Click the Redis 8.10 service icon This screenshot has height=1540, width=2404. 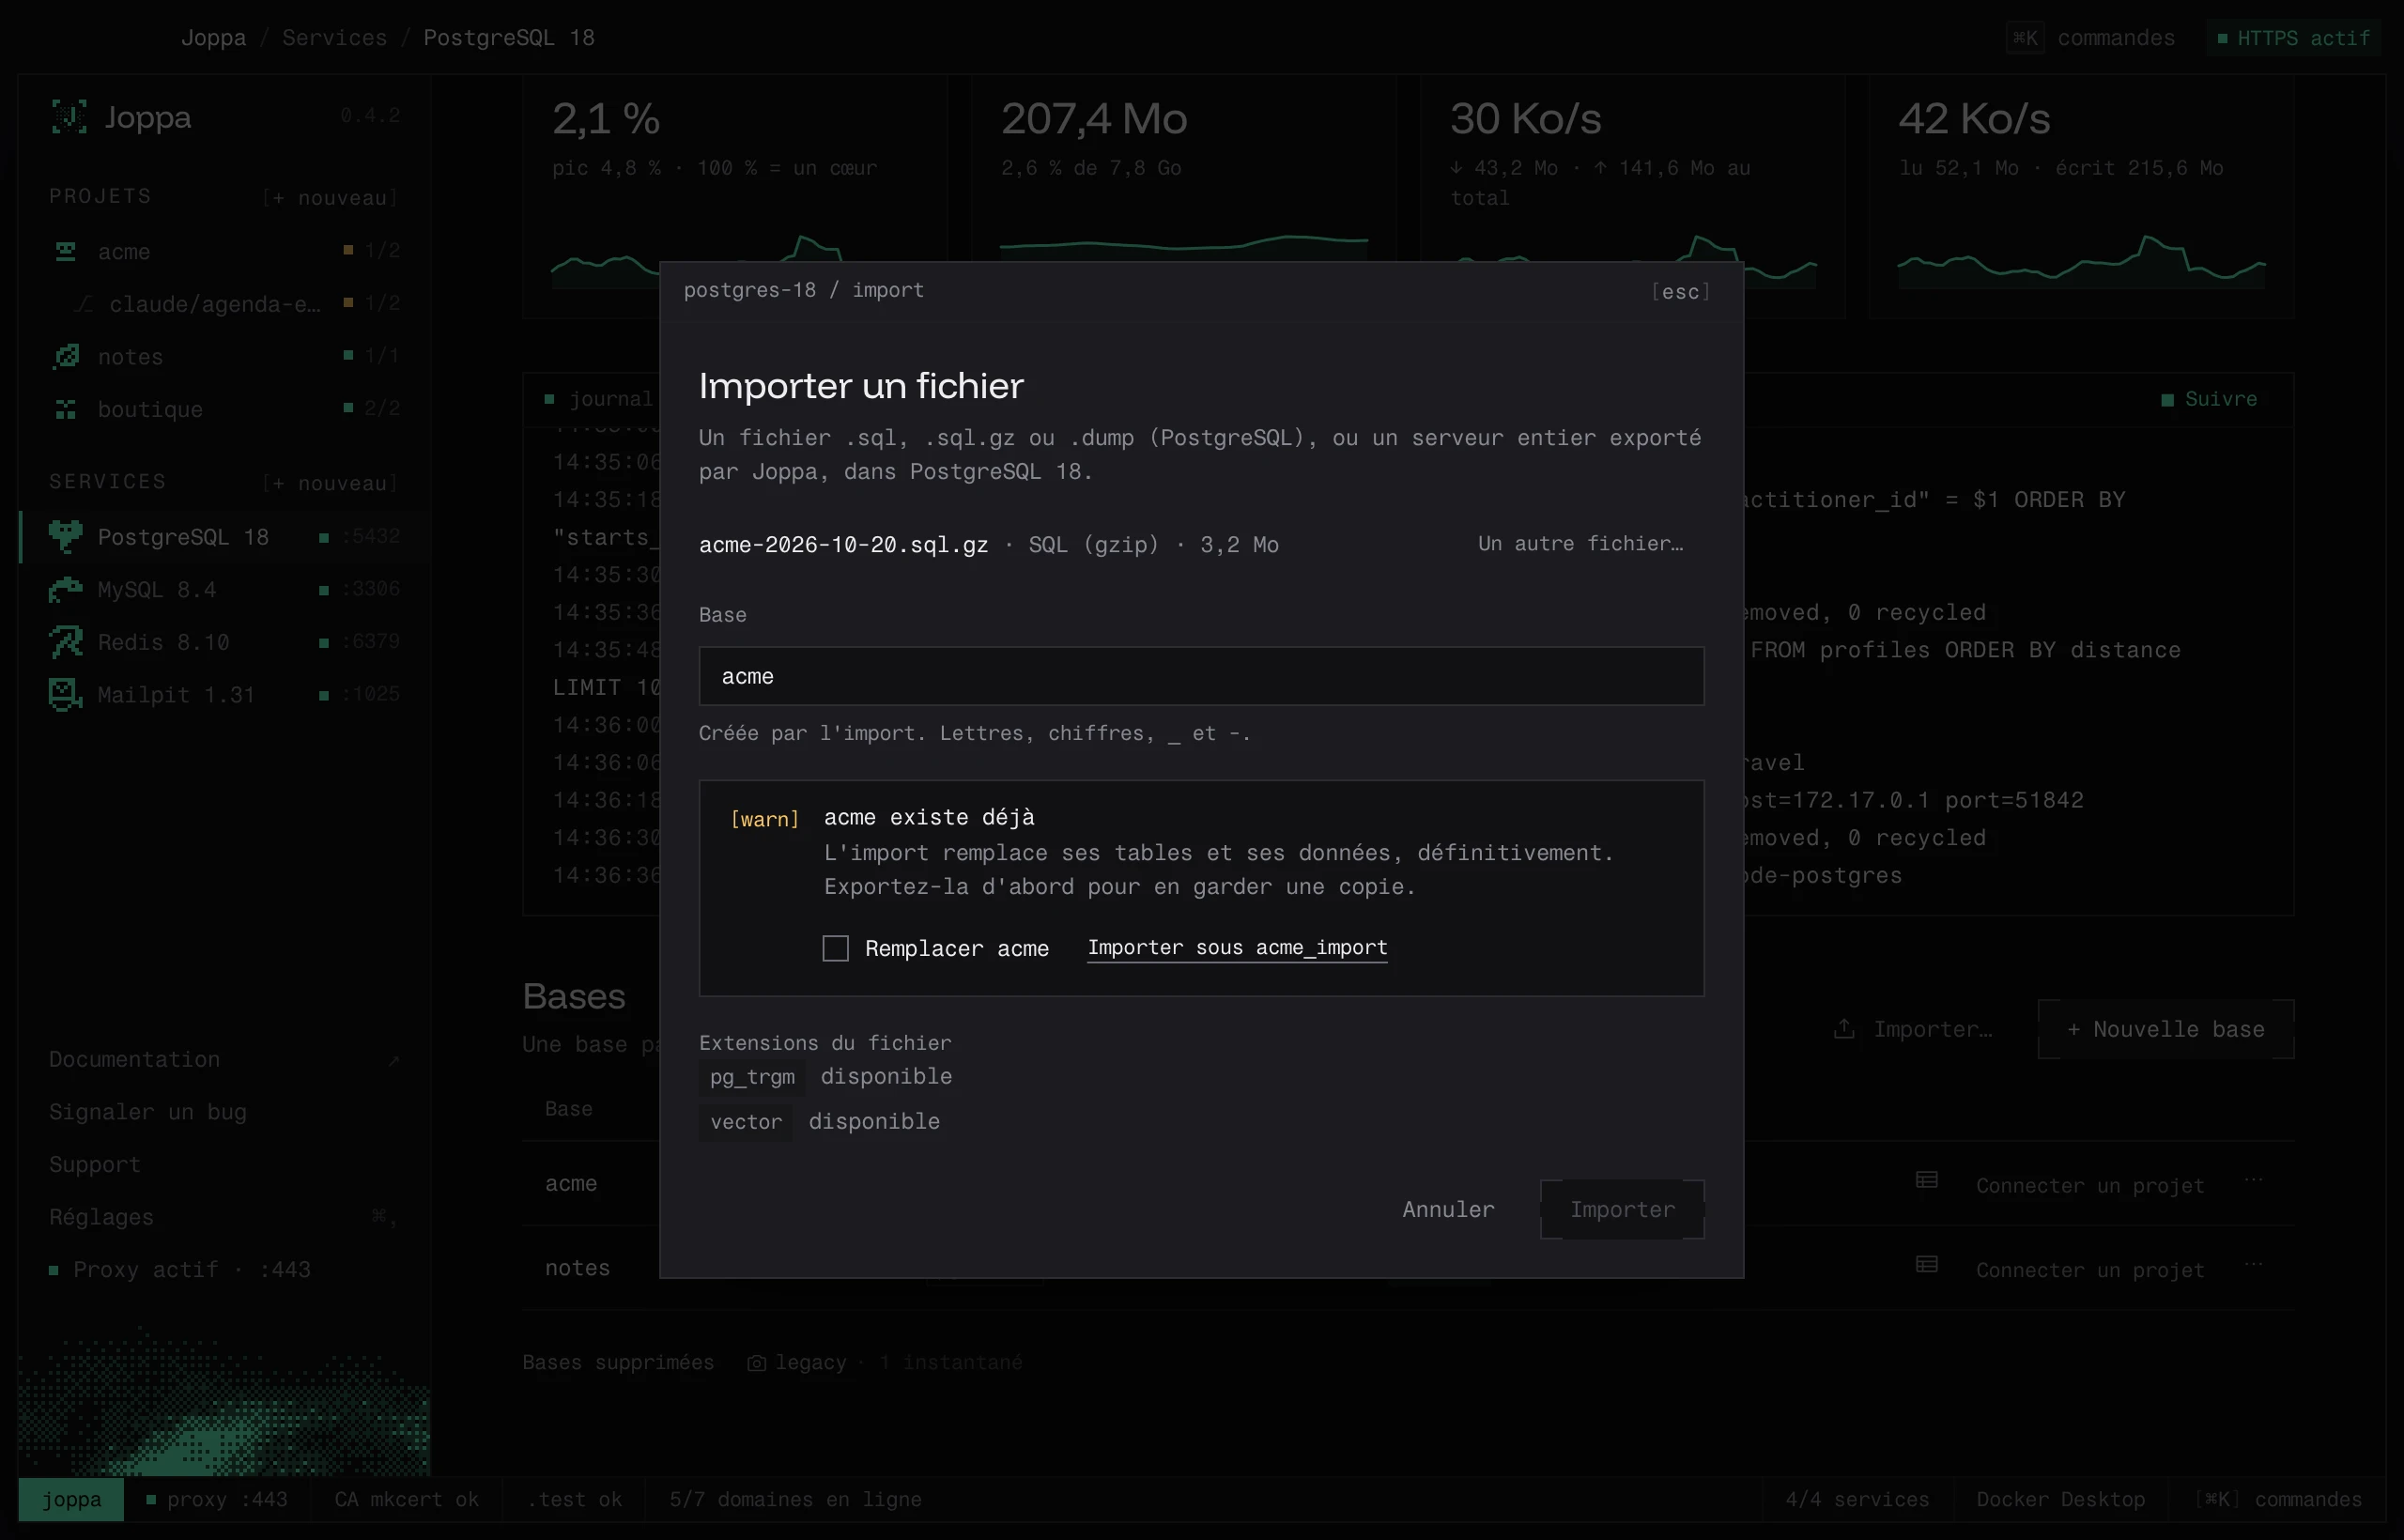[x=66, y=642]
